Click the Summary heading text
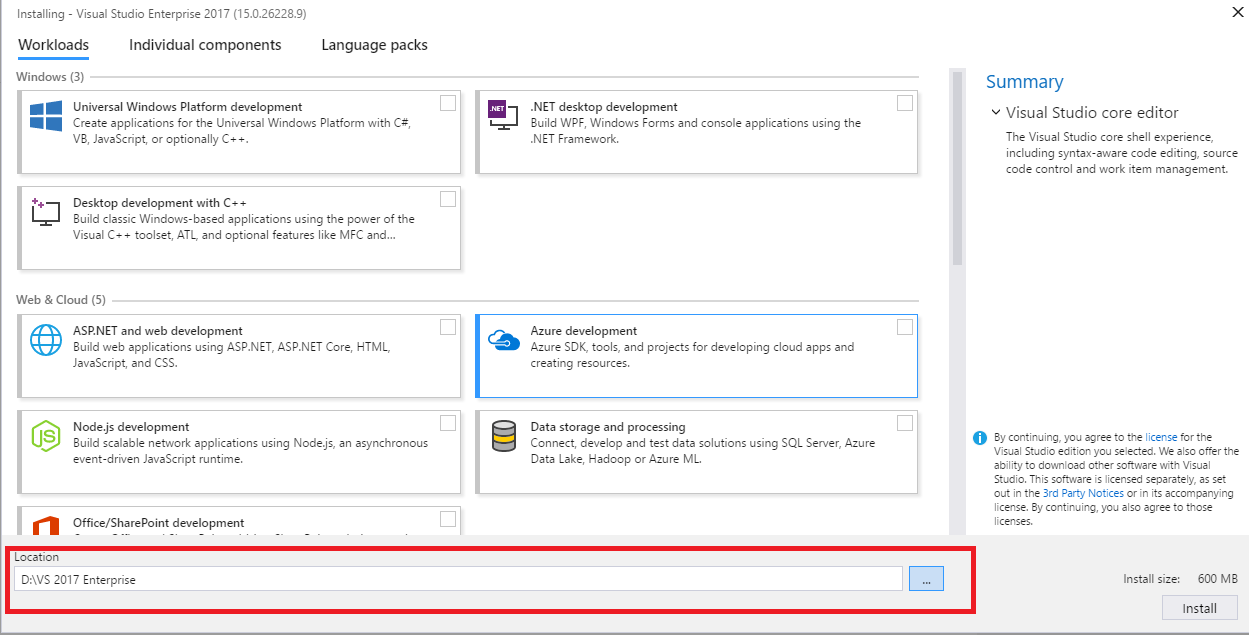 [1025, 82]
